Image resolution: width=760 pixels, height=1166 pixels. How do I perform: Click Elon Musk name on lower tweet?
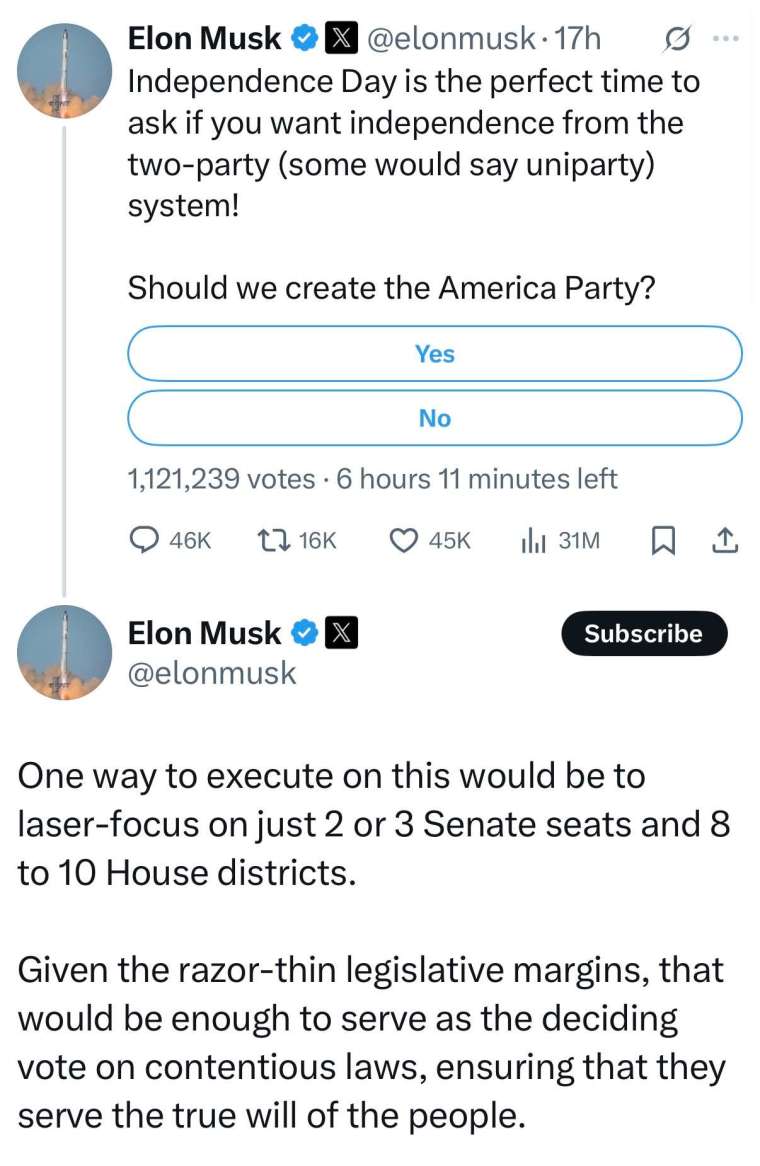[205, 634]
